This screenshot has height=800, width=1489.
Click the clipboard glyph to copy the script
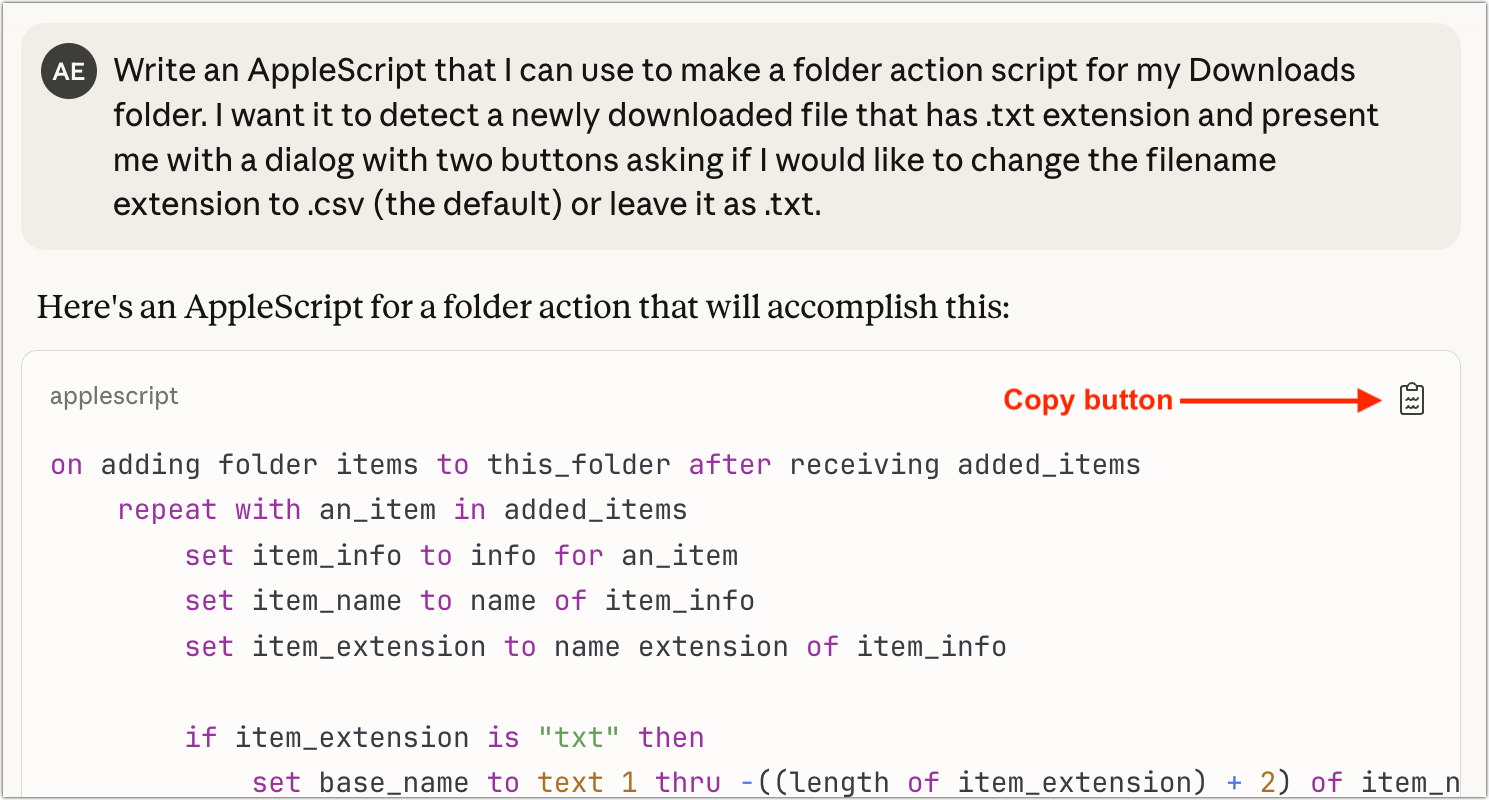click(1410, 398)
